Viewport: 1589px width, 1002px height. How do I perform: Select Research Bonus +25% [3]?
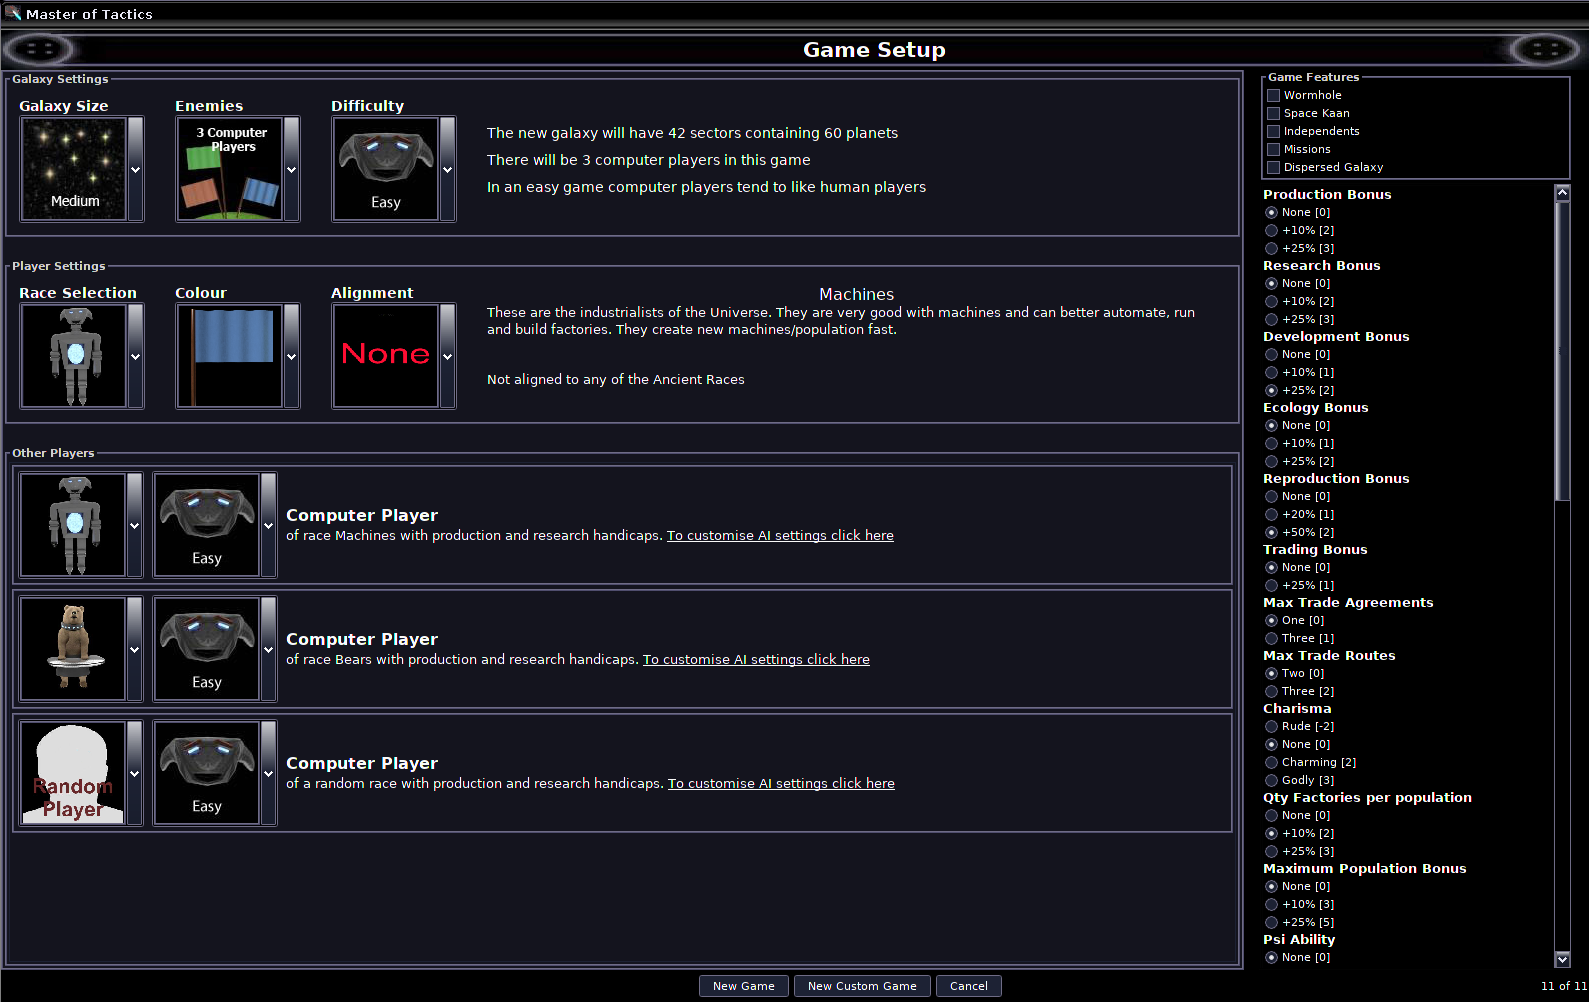pos(1272,320)
